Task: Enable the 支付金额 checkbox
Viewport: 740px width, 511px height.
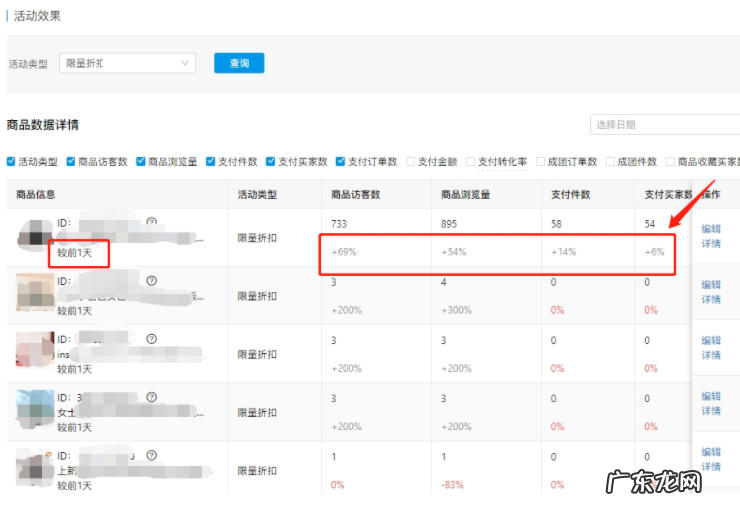Action: tap(410, 162)
